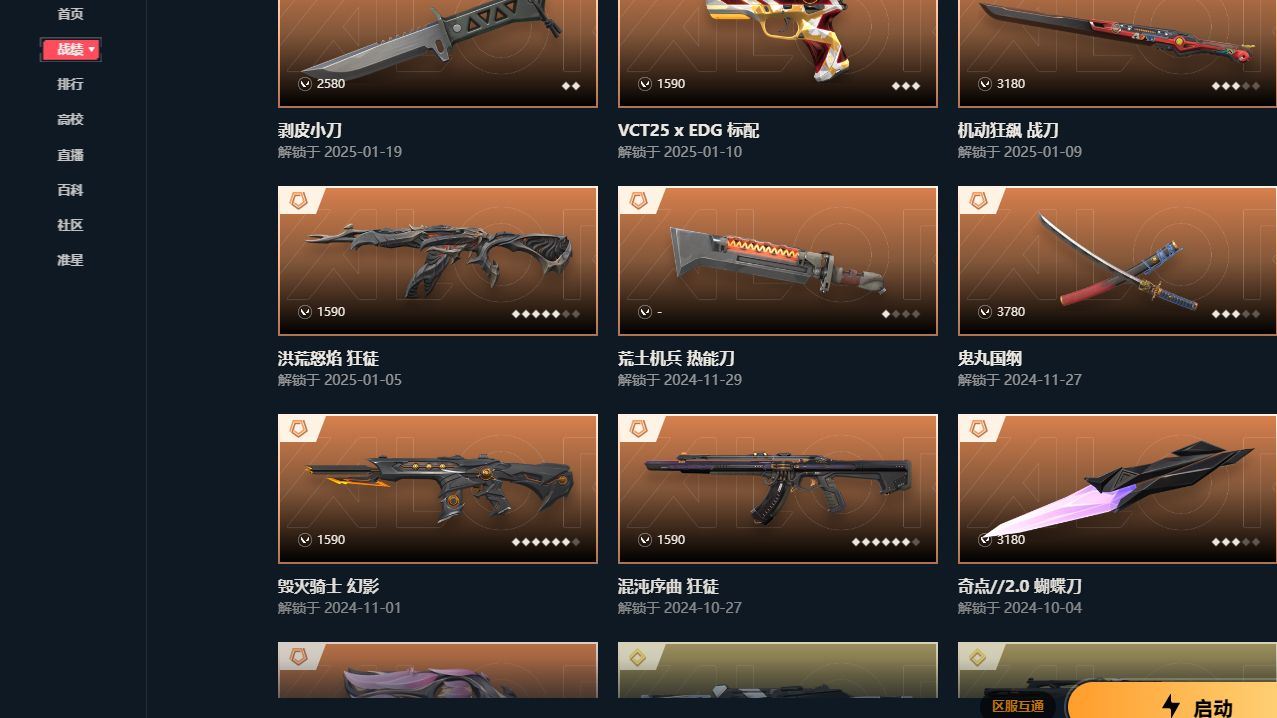This screenshot has height=718, width=1277.
Task: Open the 首页 home menu item
Action: click(x=70, y=14)
